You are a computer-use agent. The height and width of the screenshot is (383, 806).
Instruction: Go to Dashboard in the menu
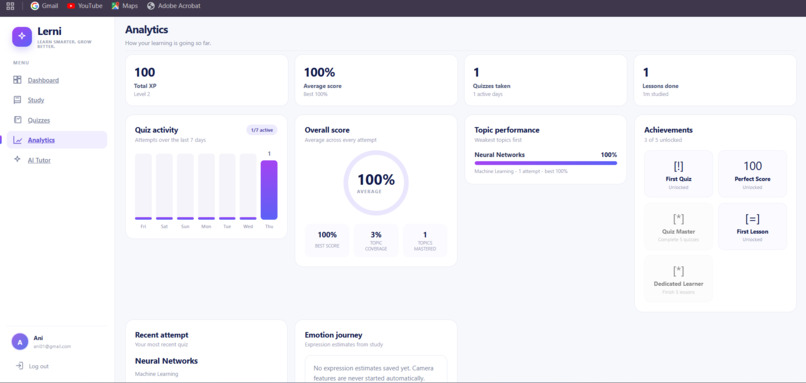43,80
